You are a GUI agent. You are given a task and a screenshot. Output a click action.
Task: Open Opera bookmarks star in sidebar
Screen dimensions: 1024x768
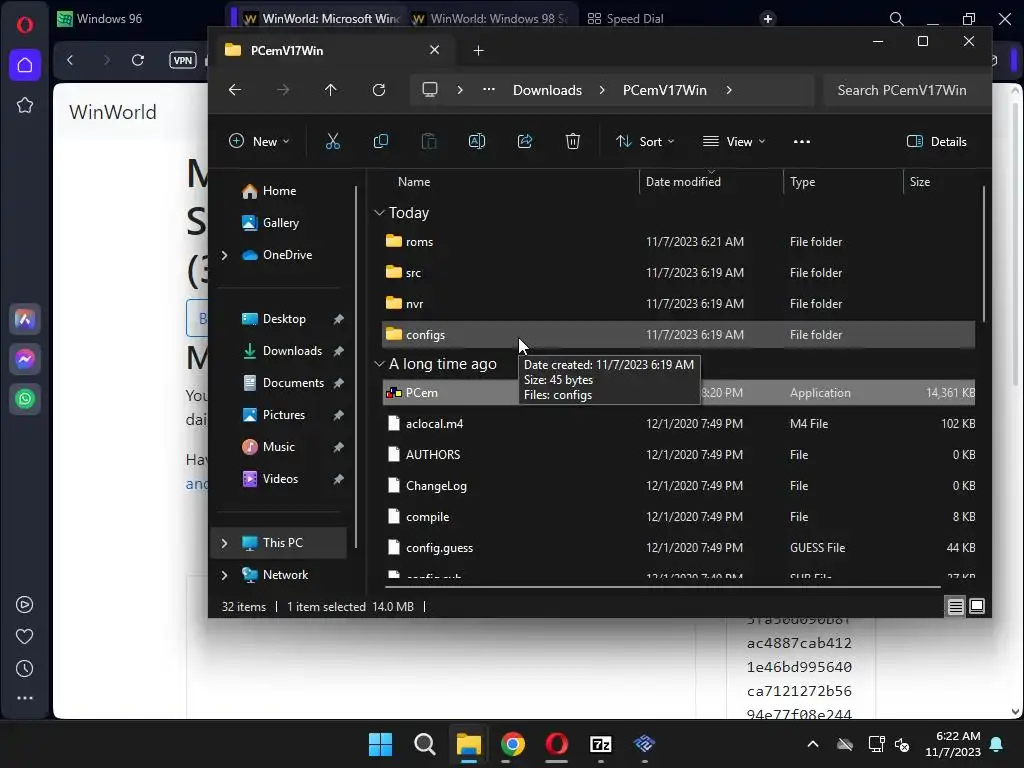25,105
